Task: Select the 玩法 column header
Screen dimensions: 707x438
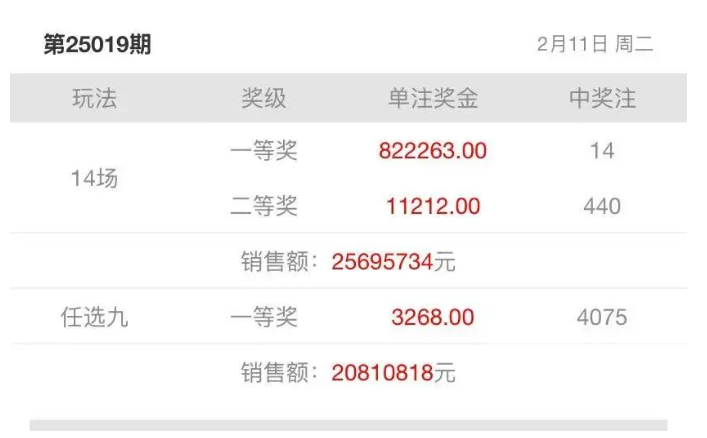Action: click(94, 98)
